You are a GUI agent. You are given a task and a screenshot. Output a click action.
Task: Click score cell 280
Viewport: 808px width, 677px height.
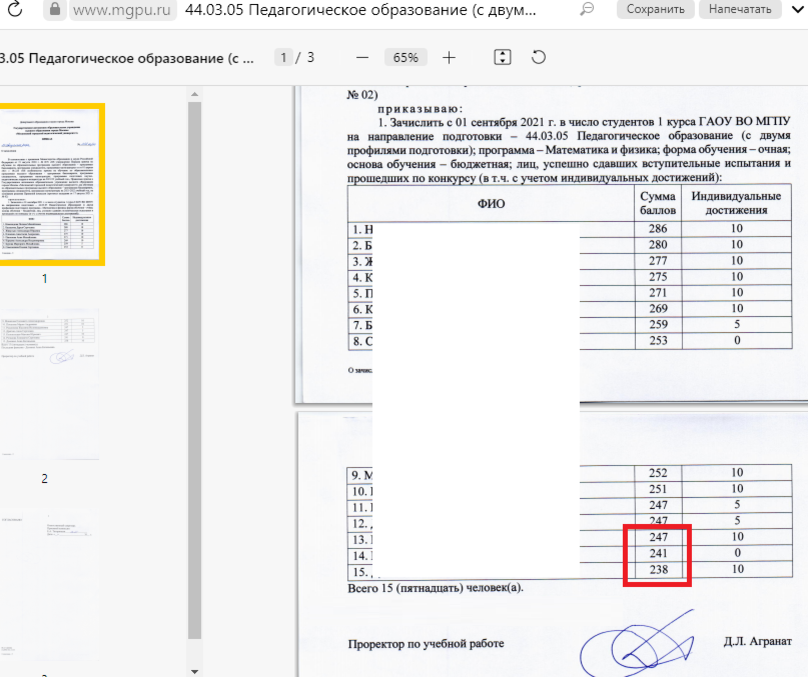pyautogui.click(x=658, y=244)
